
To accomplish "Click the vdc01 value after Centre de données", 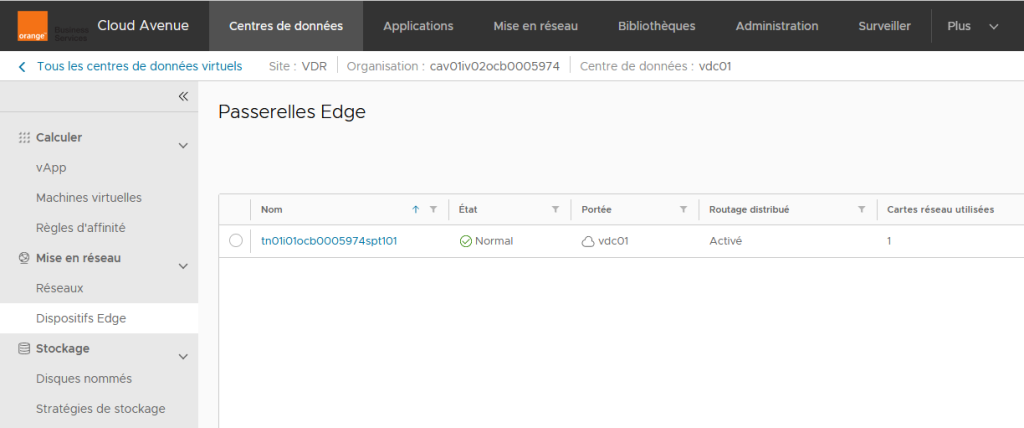I will [715, 67].
